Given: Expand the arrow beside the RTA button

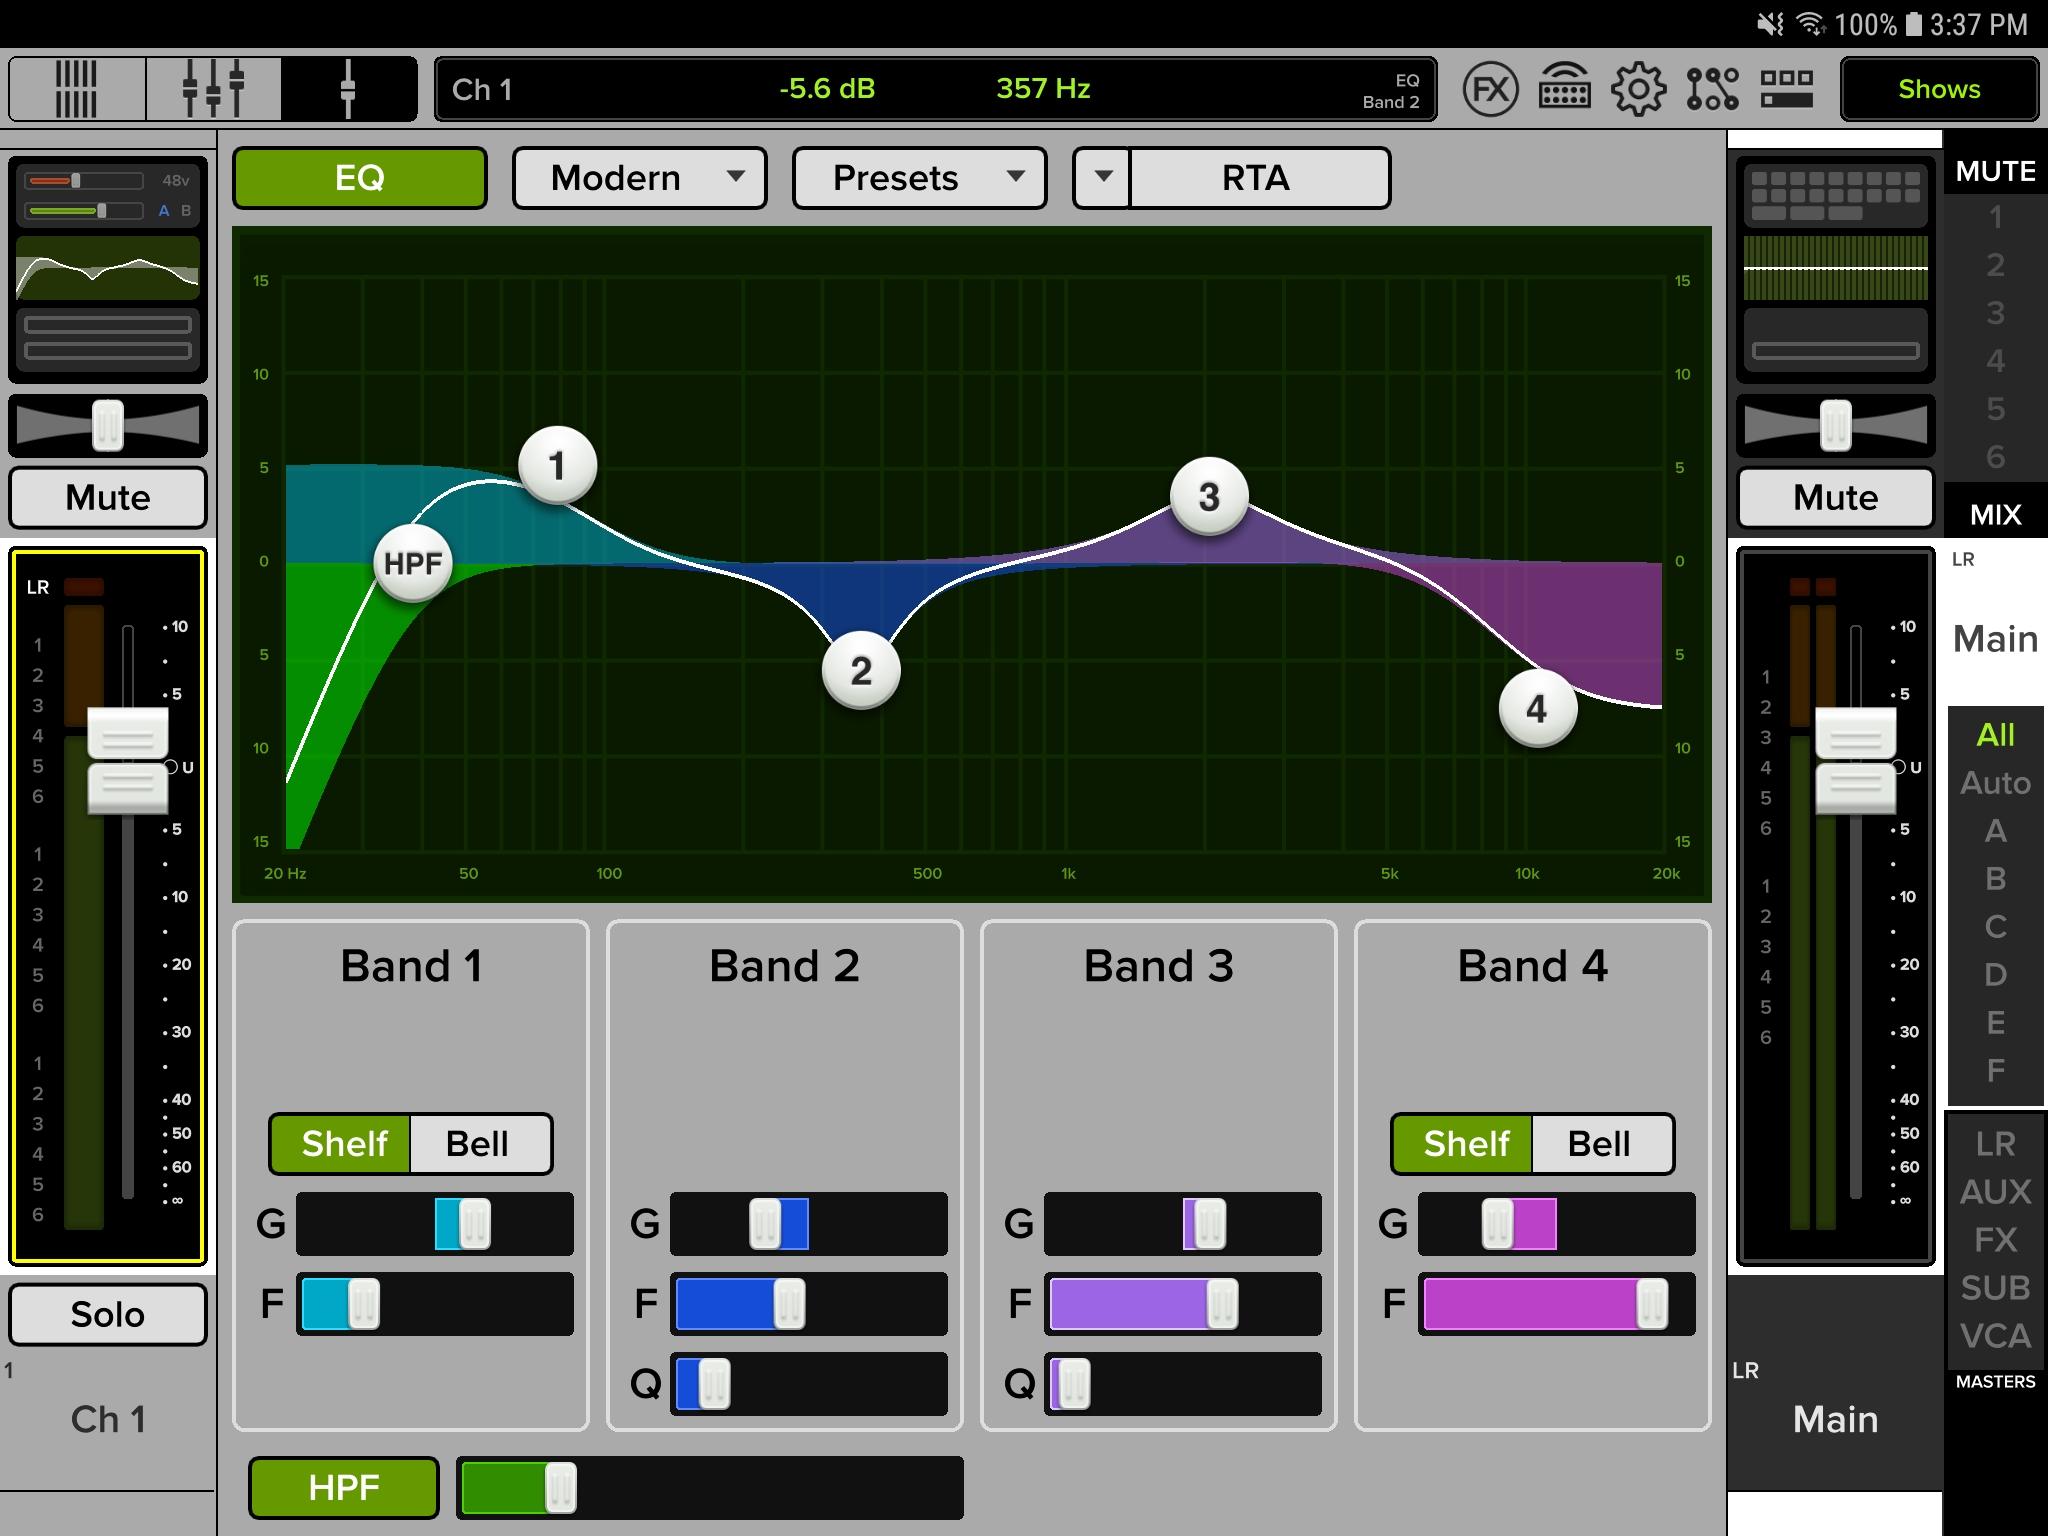Looking at the screenshot, I should pyautogui.click(x=1103, y=178).
